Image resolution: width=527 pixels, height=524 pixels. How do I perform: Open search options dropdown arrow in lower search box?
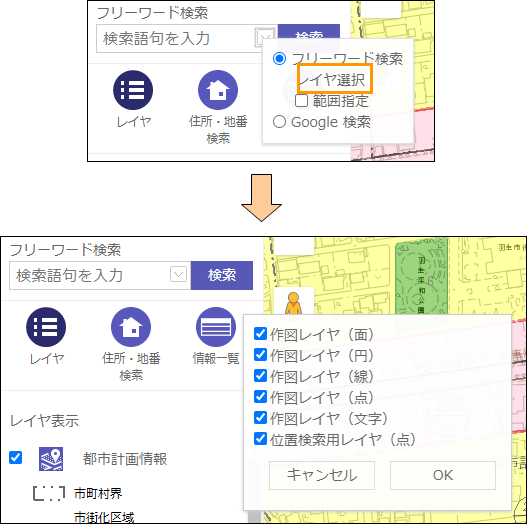[178, 275]
